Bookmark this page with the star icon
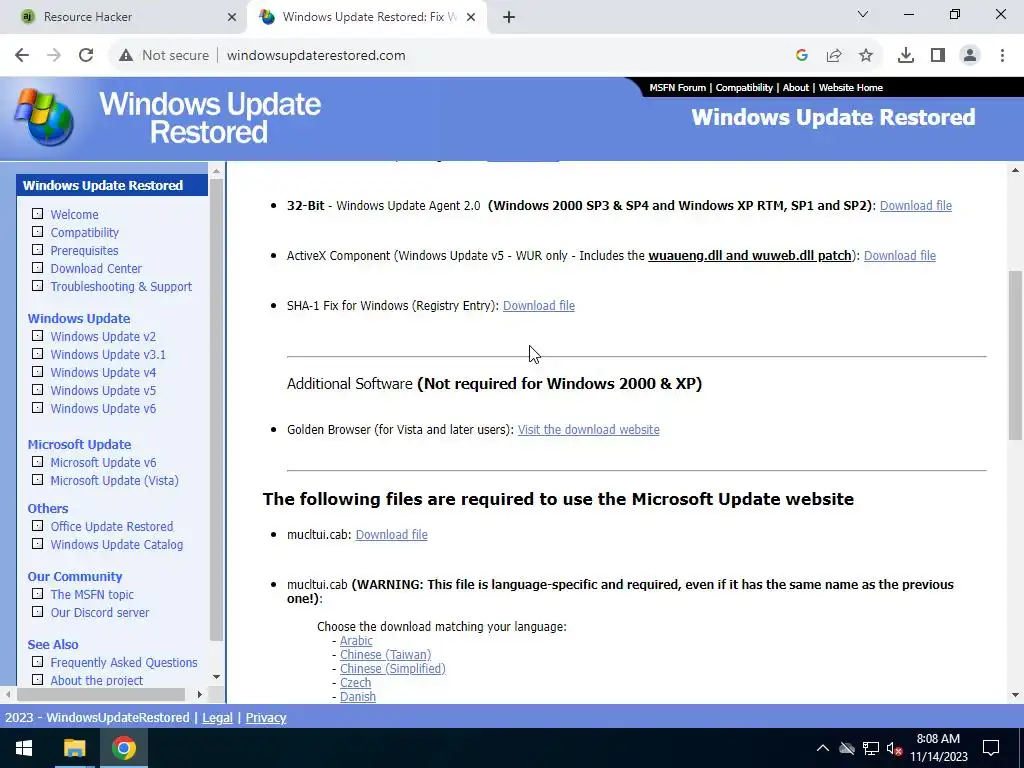 click(866, 56)
